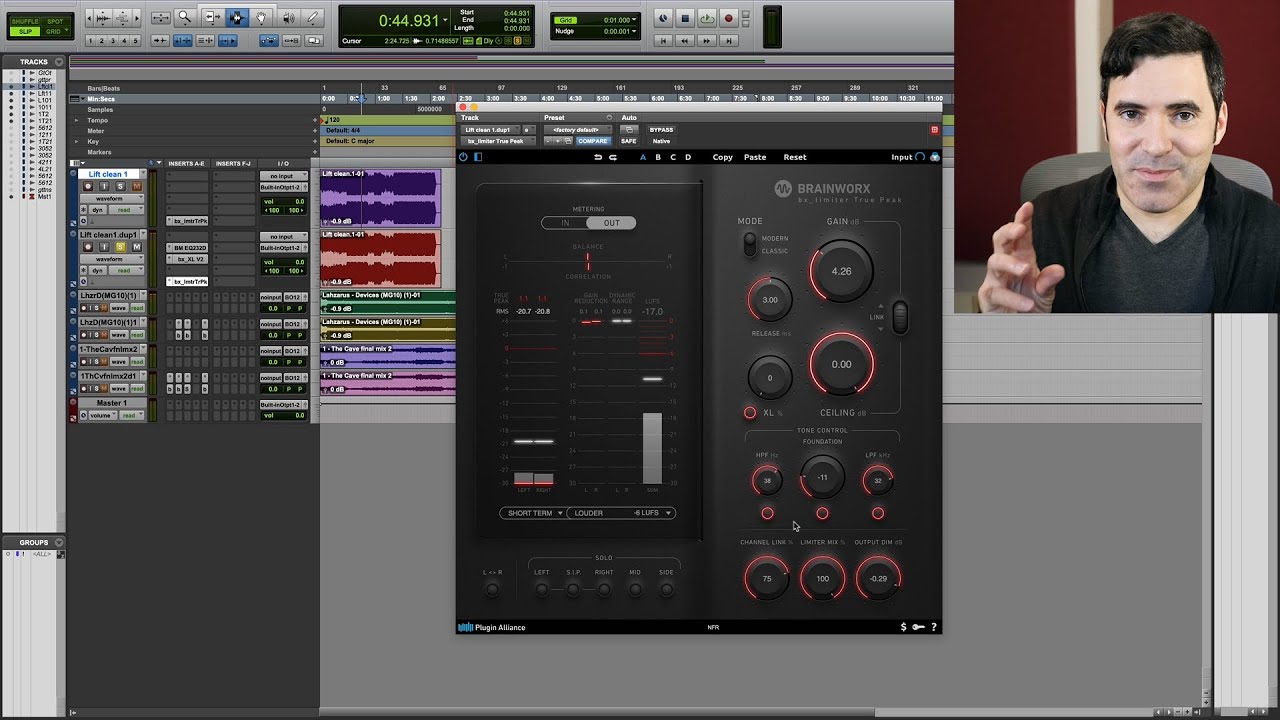Select the Grabber hand tool

point(261,18)
